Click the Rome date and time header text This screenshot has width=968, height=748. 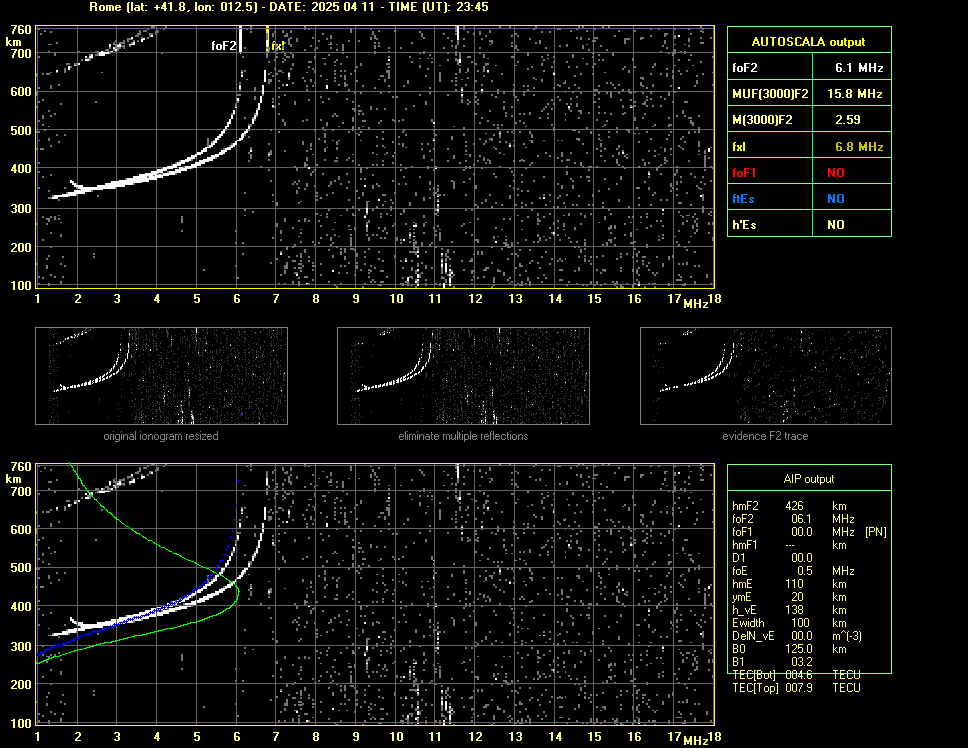[x=289, y=7]
